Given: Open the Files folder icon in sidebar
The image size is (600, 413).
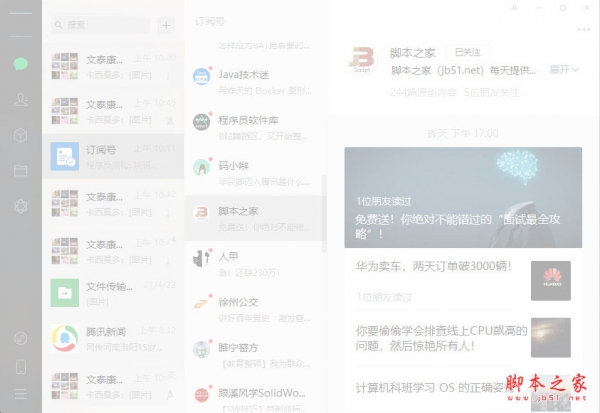Looking at the screenshot, I should tap(21, 170).
